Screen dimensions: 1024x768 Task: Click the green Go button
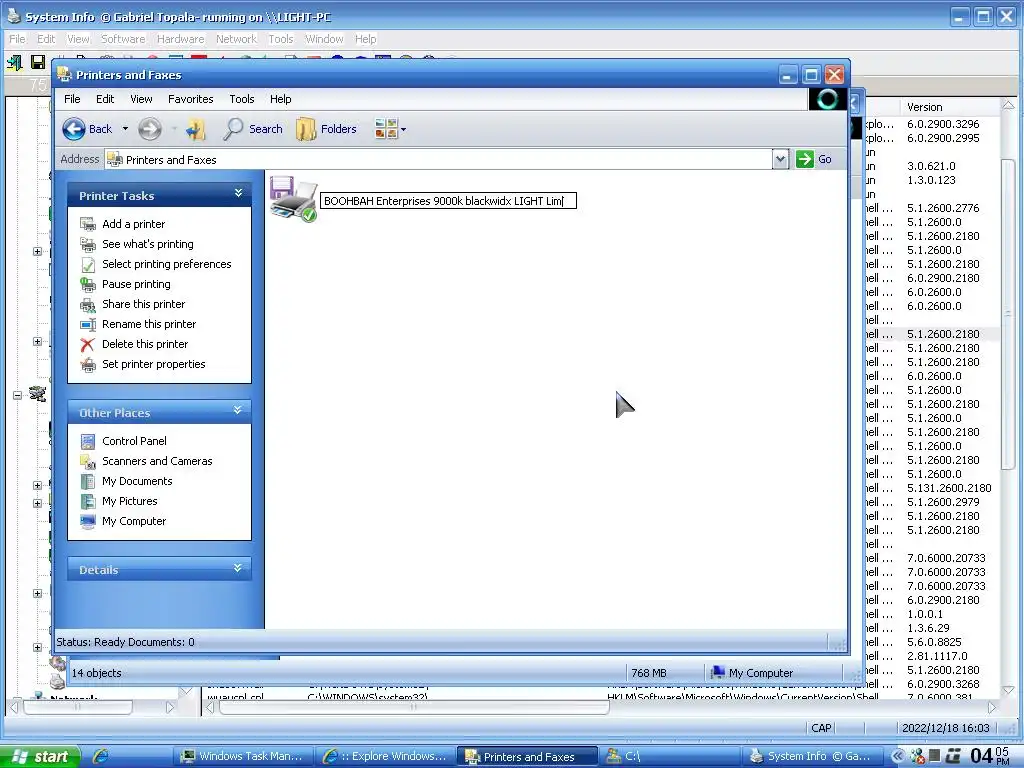coord(814,159)
